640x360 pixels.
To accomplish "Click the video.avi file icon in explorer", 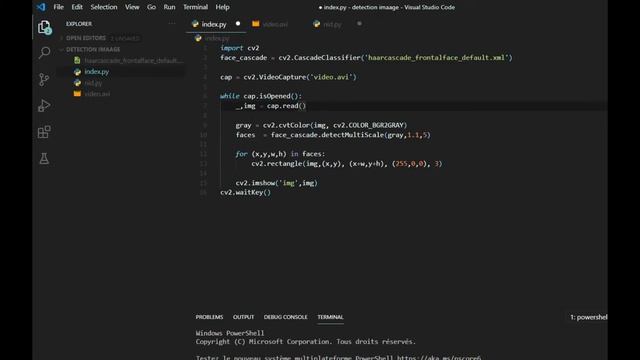I will click(x=77, y=94).
